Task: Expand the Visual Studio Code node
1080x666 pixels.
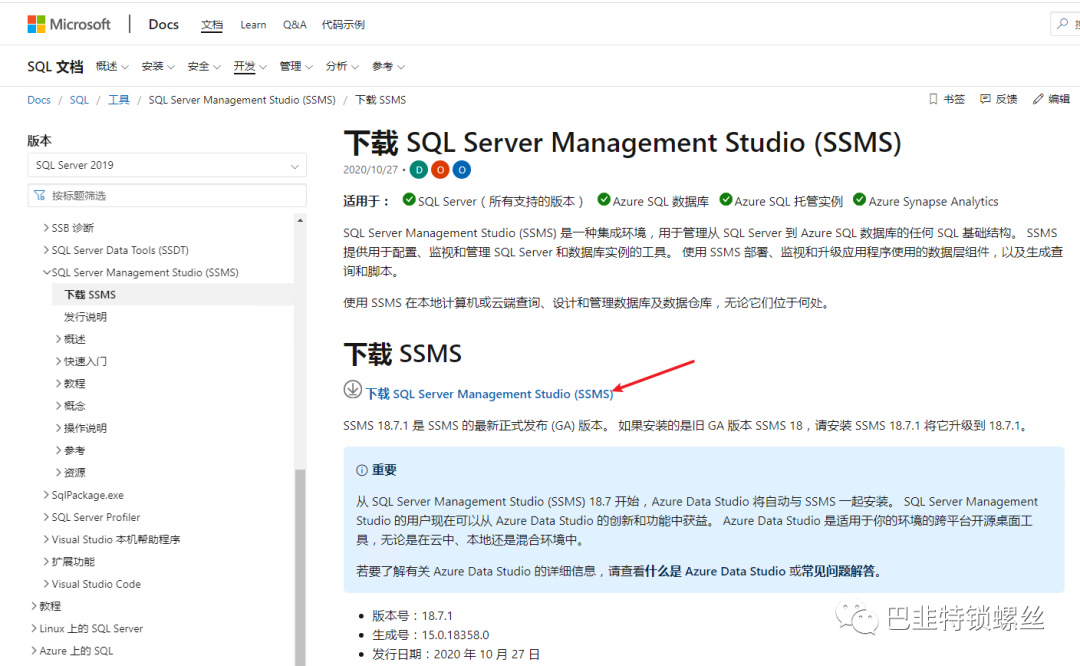Action: point(46,583)
